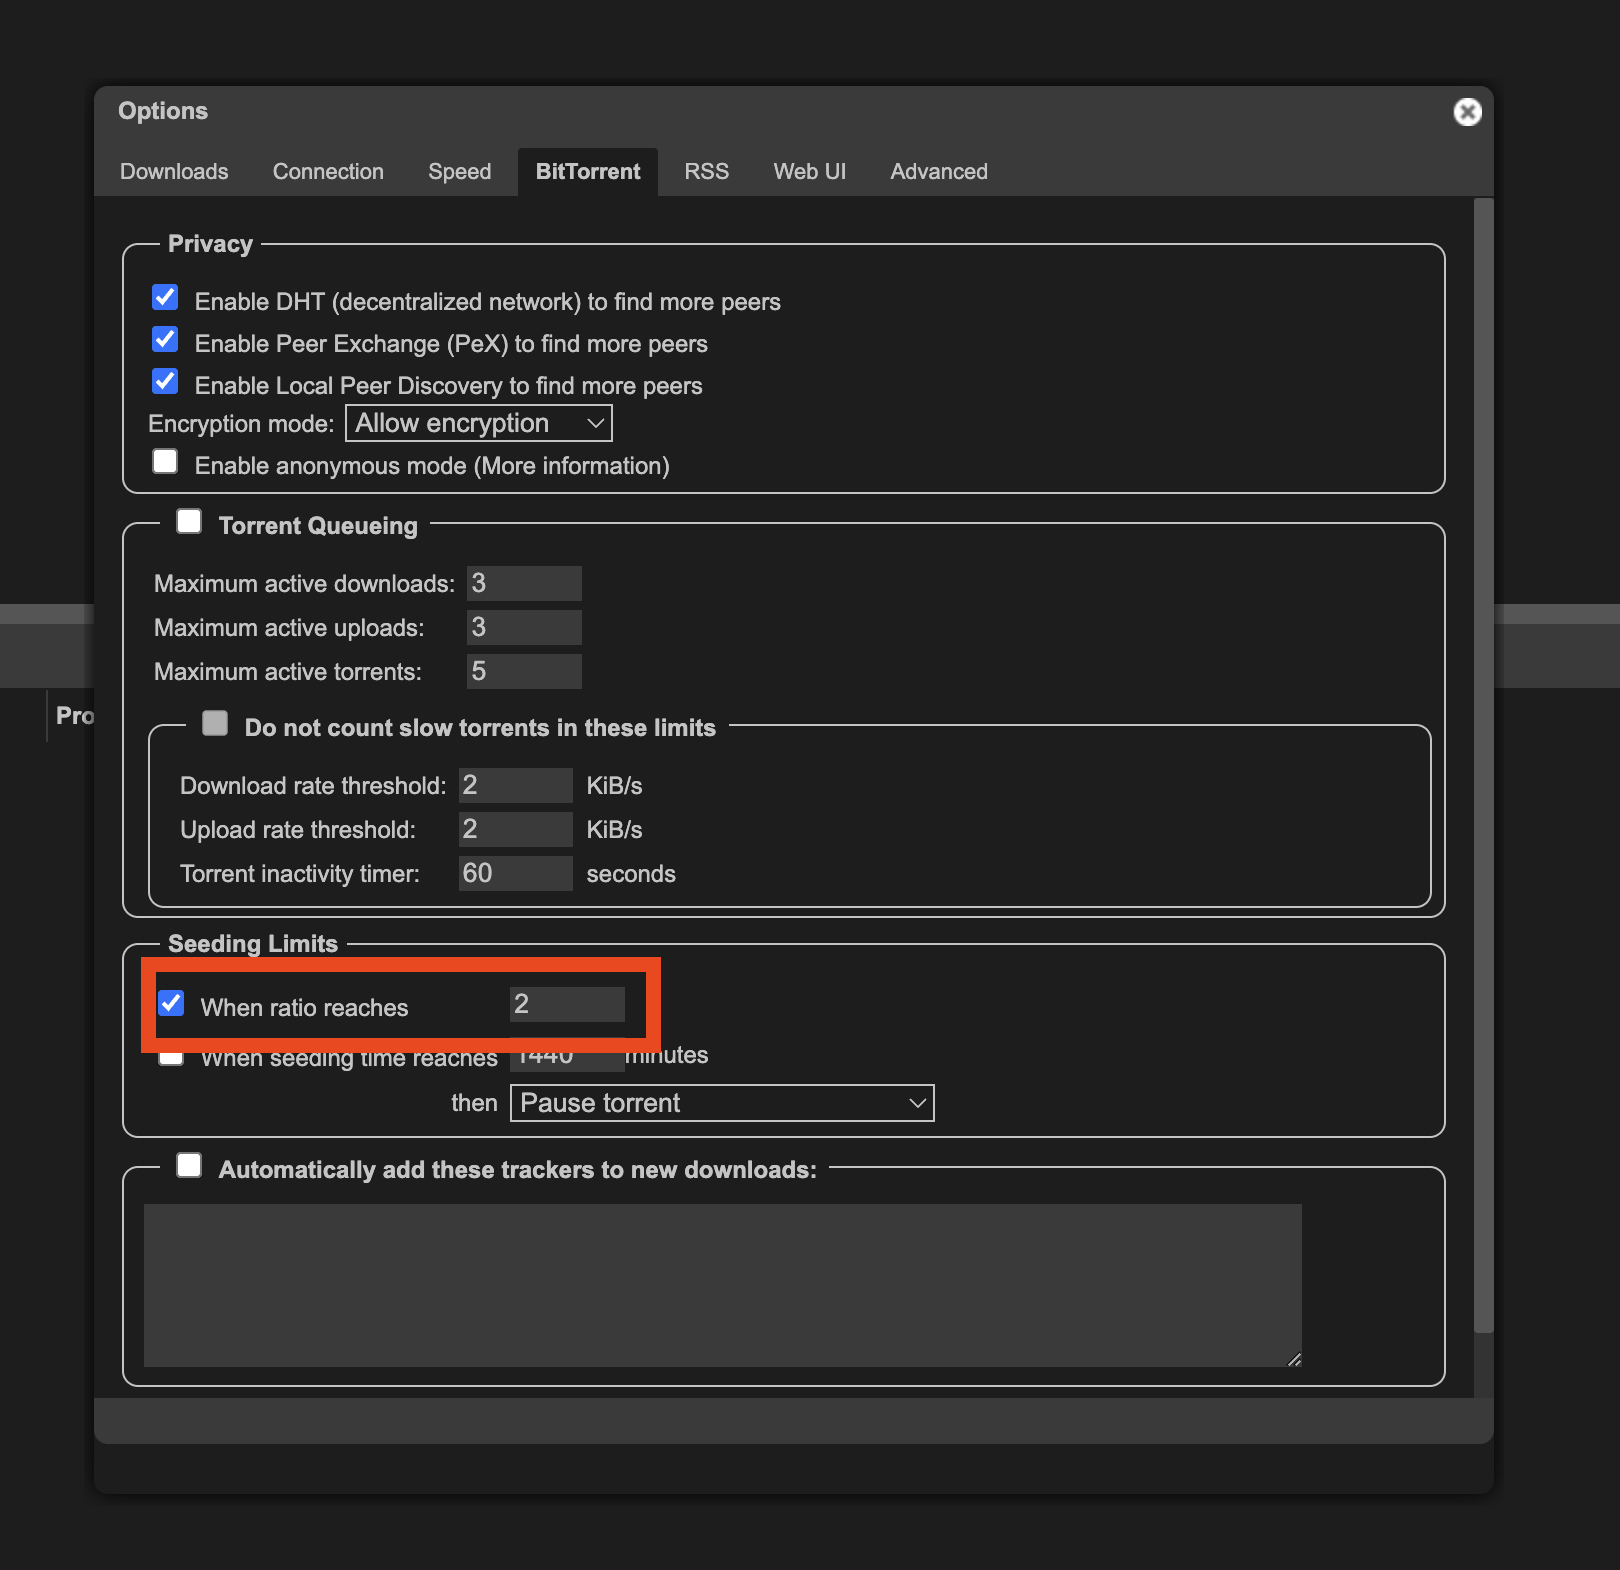Viewport: 1620px width, 1570px height.
Task: Switch to the Connection tab
Action: pos(328,171)
